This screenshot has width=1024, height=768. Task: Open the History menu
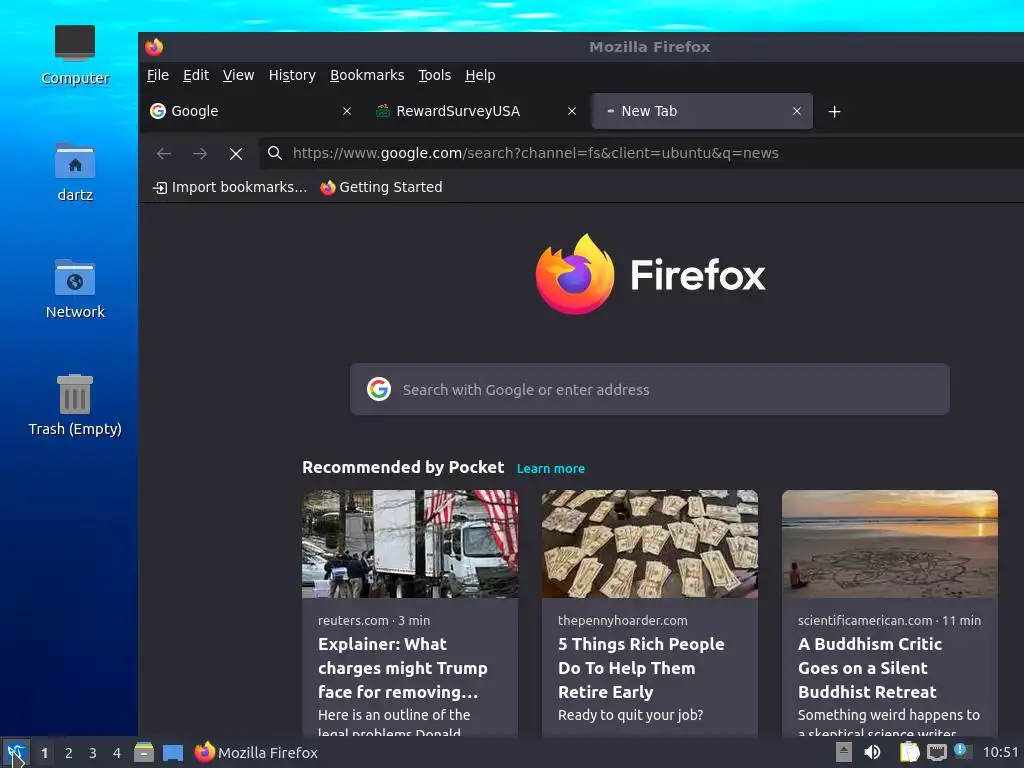click(x=292, y=75)
